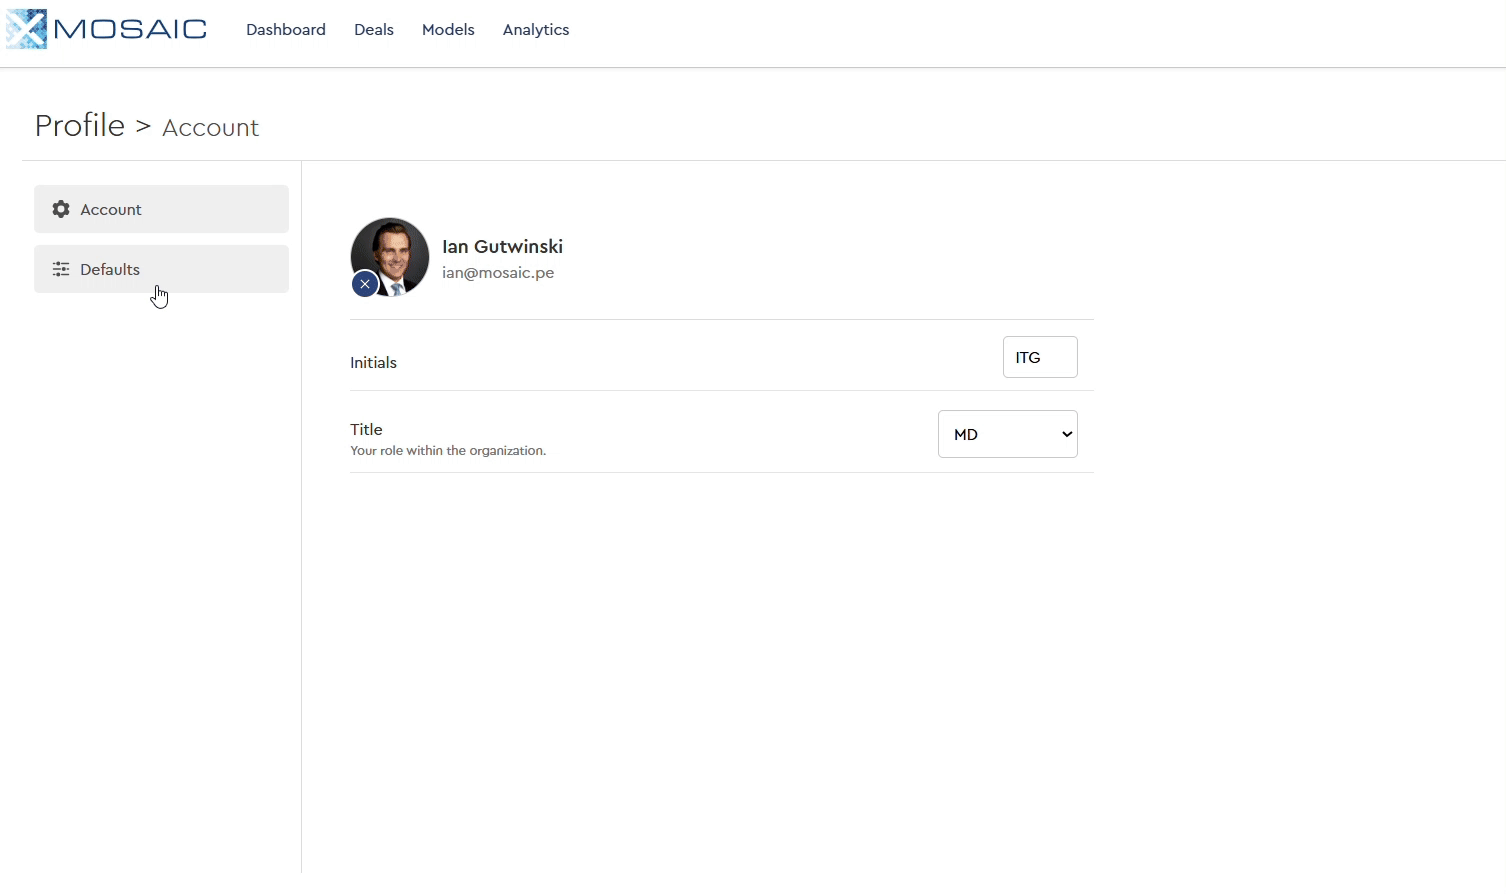Click the Title dropdown chevron arrow
This screenshot has height=894, width=1506.
coord(1067,434)
